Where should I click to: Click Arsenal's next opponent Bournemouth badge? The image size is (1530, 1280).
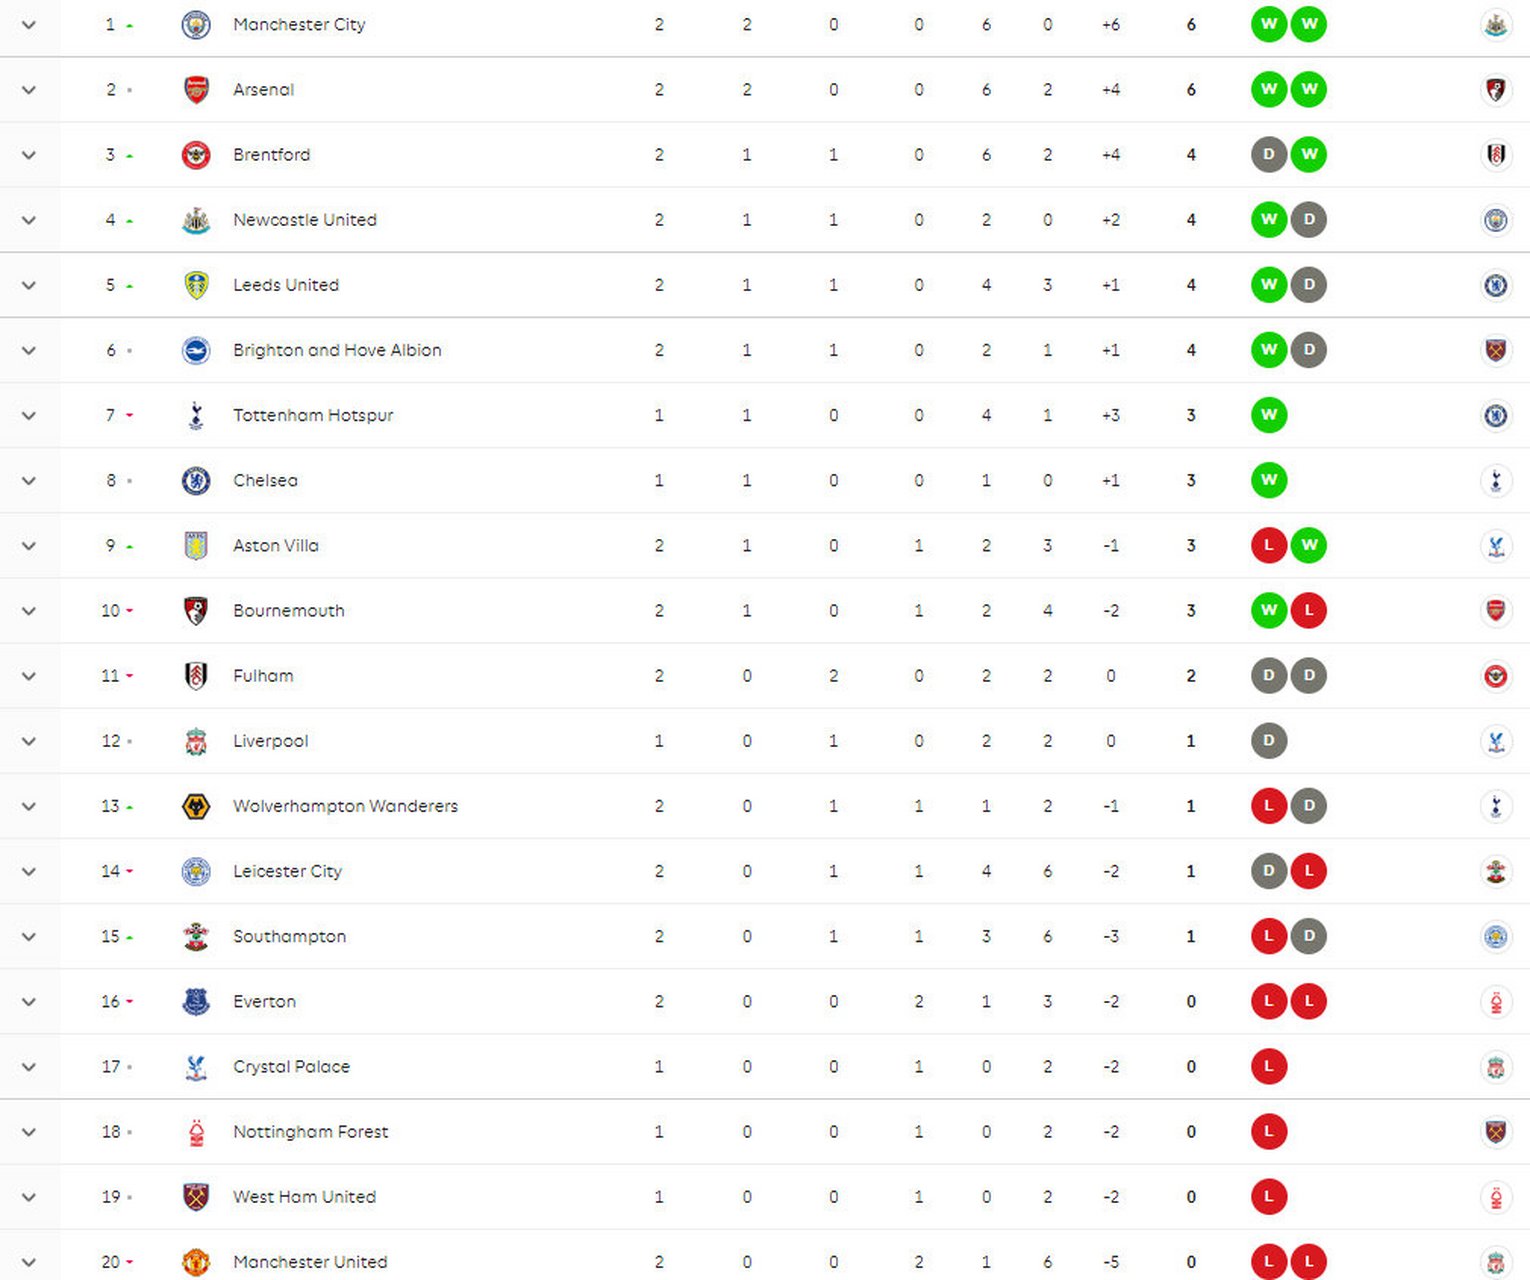pyautogui.click(x=1496, y=90)
